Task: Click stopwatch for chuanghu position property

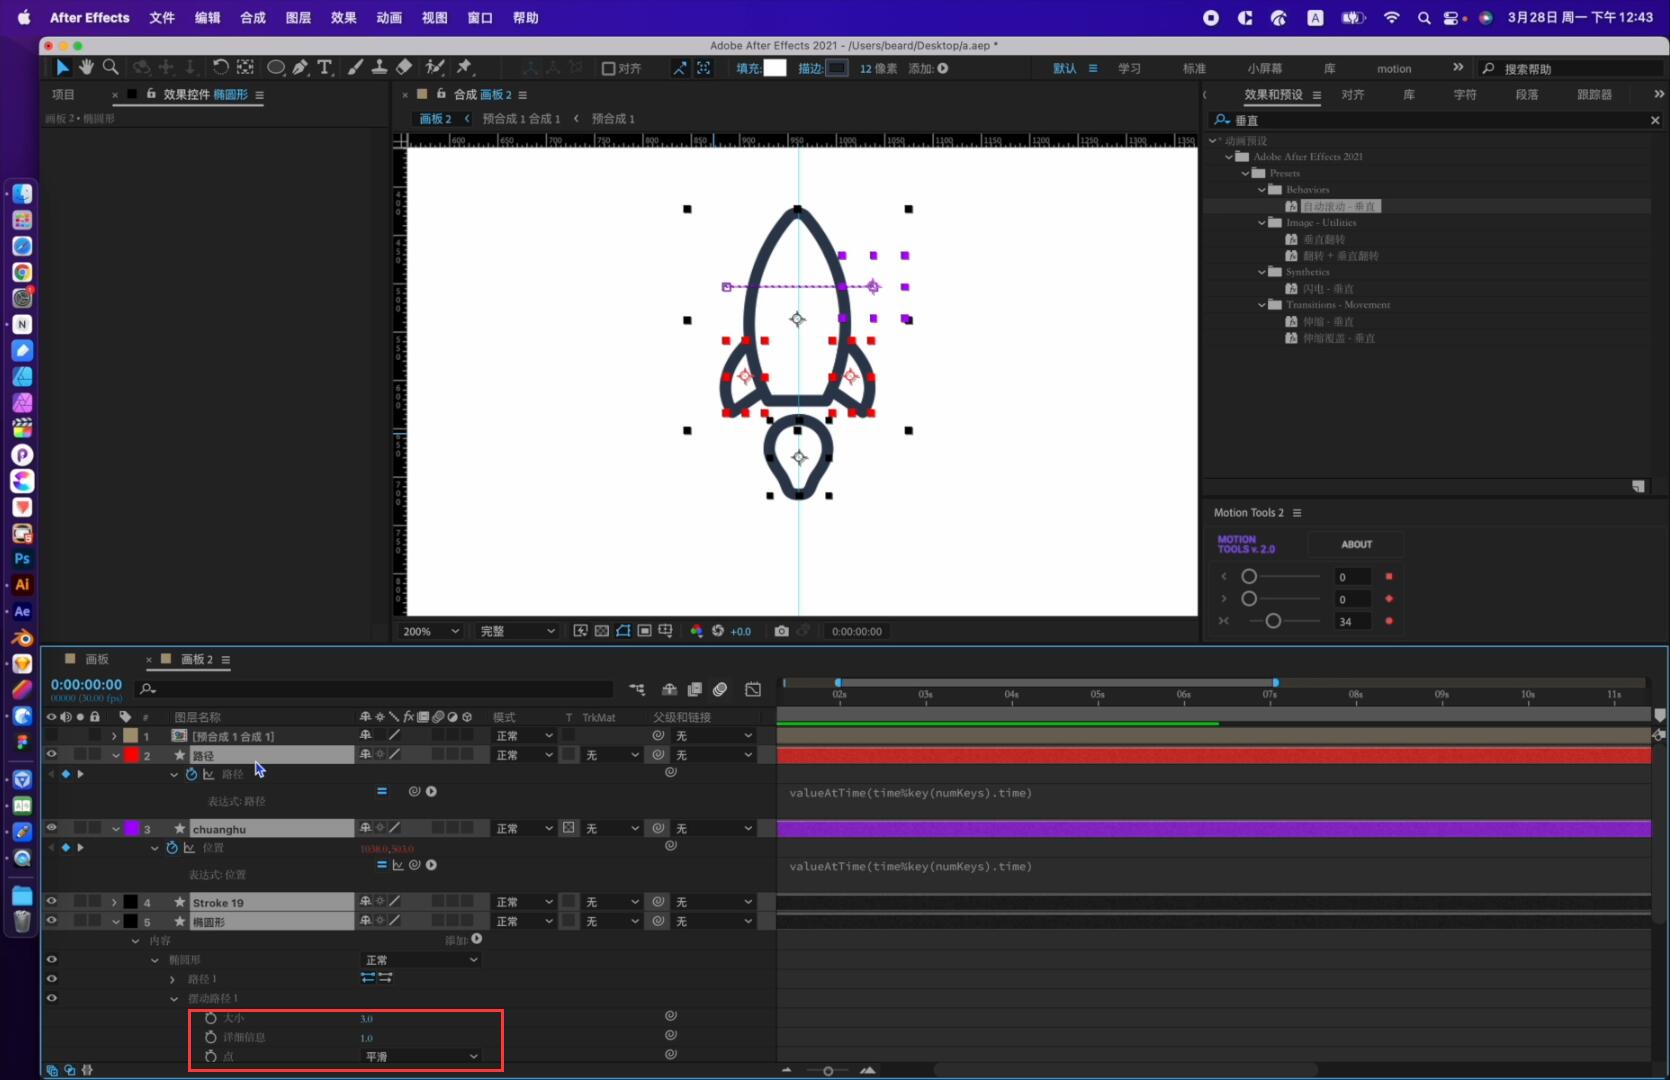Action: click(x=172, y=848)
